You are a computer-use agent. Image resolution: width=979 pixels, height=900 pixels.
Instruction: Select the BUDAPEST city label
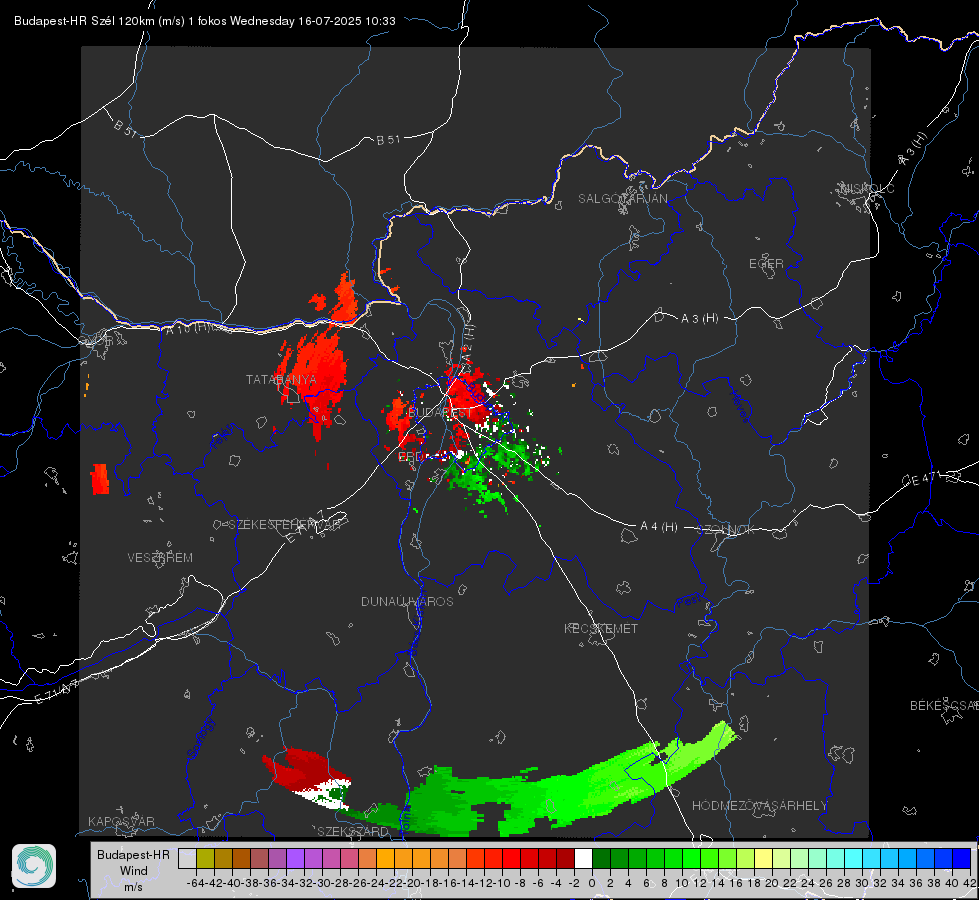pos(440,413)
